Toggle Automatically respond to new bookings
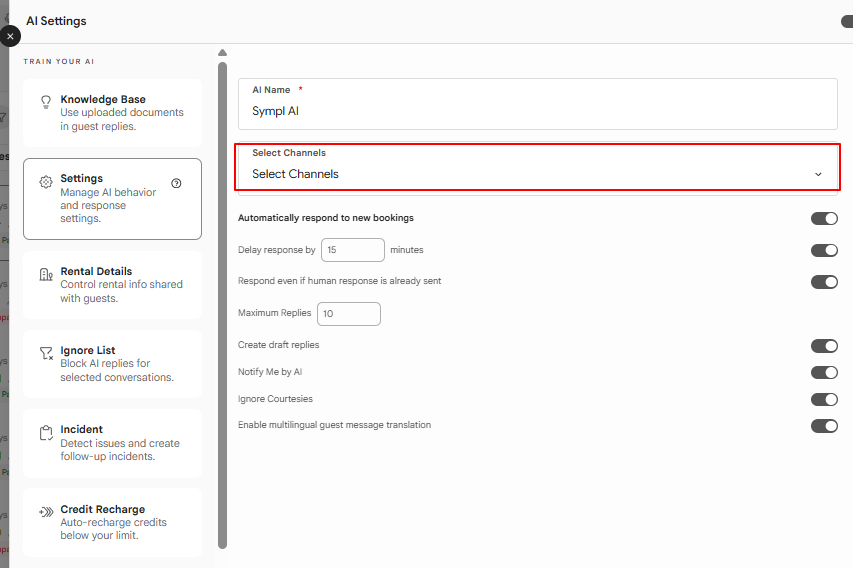The image size is (853, 568). click(824, 219)
